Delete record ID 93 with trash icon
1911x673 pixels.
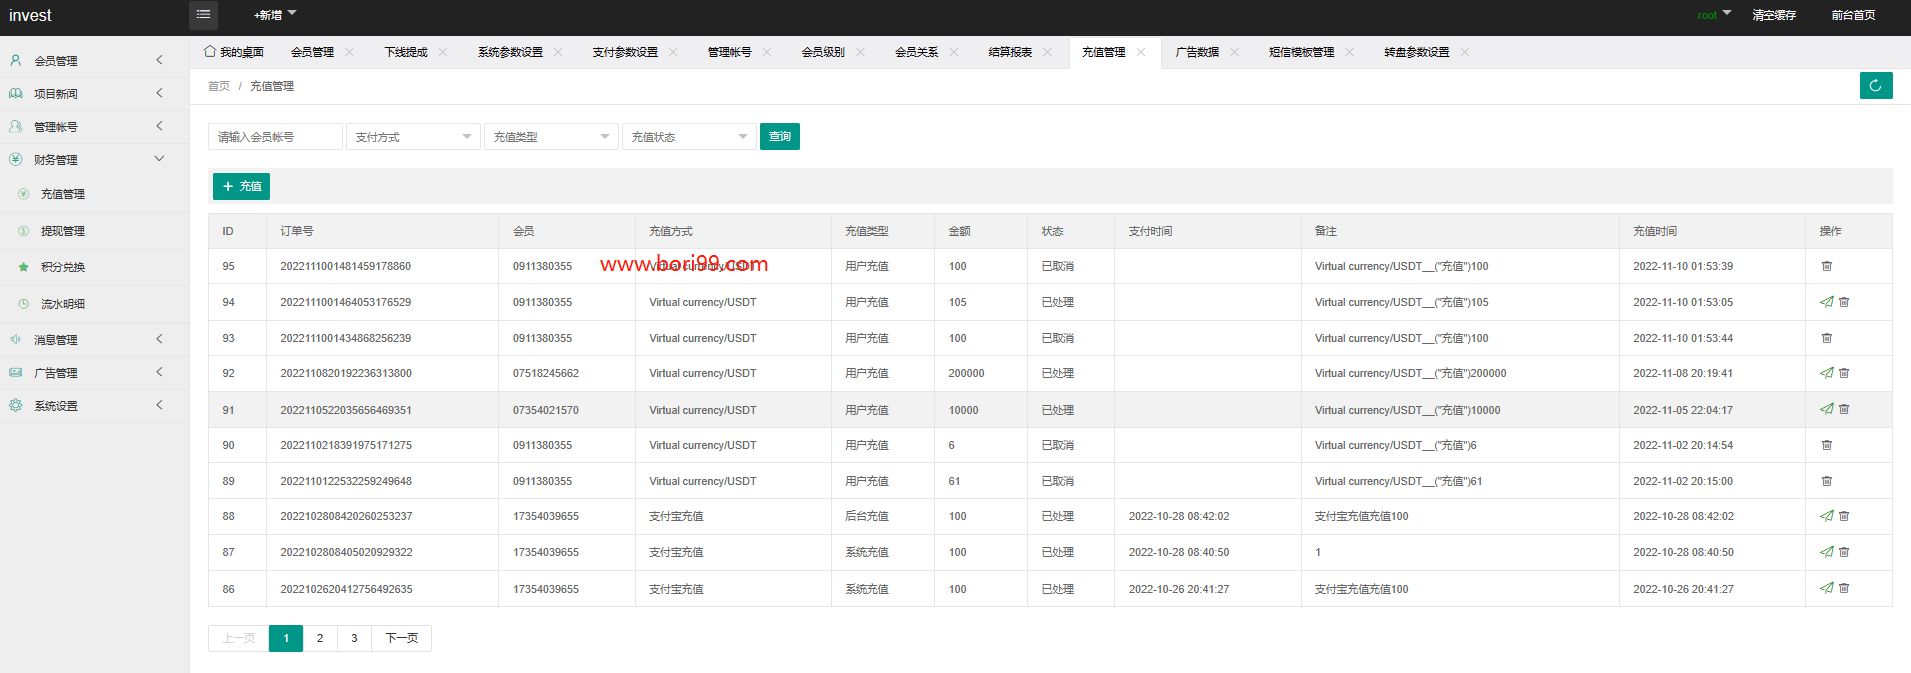1826,338
